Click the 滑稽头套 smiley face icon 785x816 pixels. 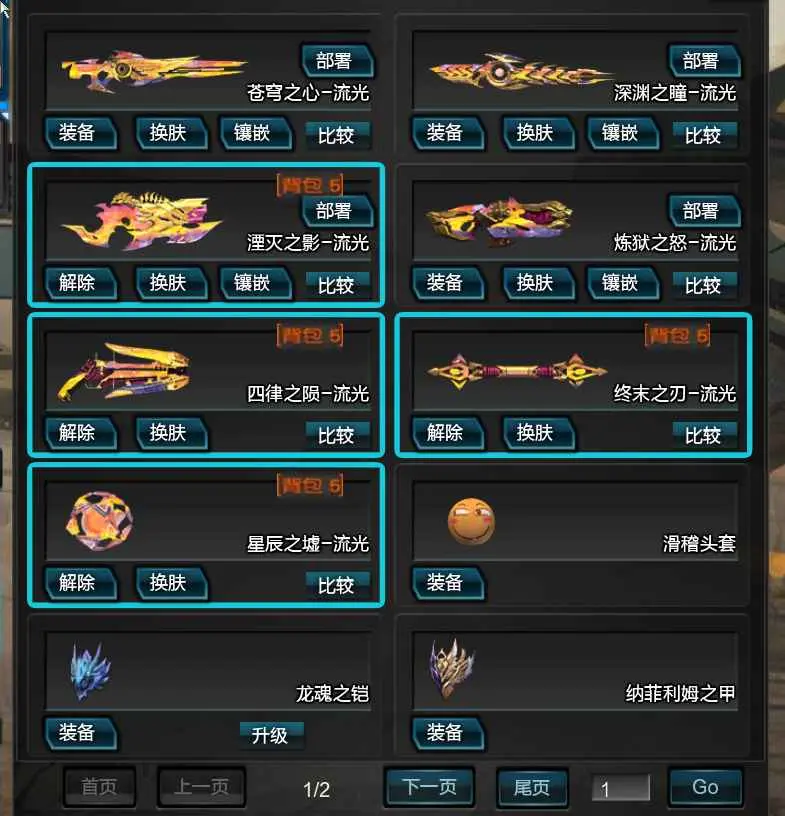[x=471, y=521]
